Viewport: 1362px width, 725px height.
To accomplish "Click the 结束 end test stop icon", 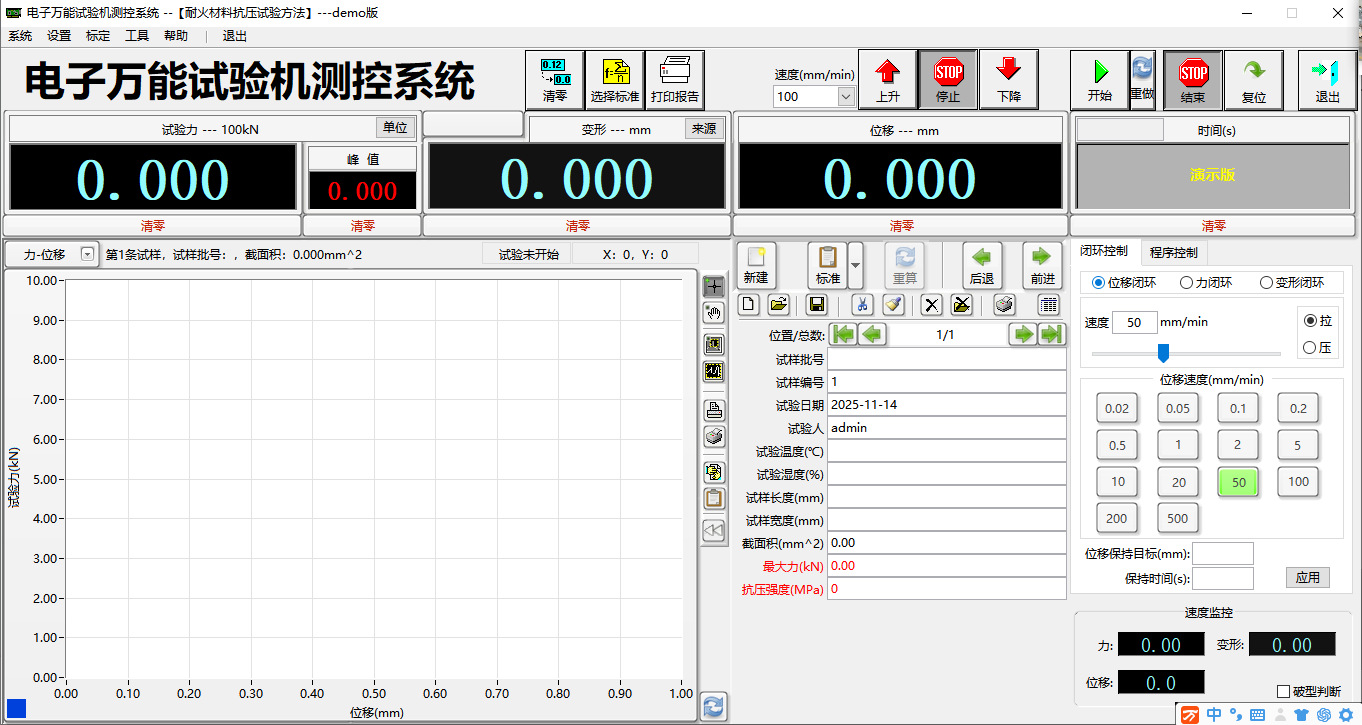I will [x=1193, y=80].
